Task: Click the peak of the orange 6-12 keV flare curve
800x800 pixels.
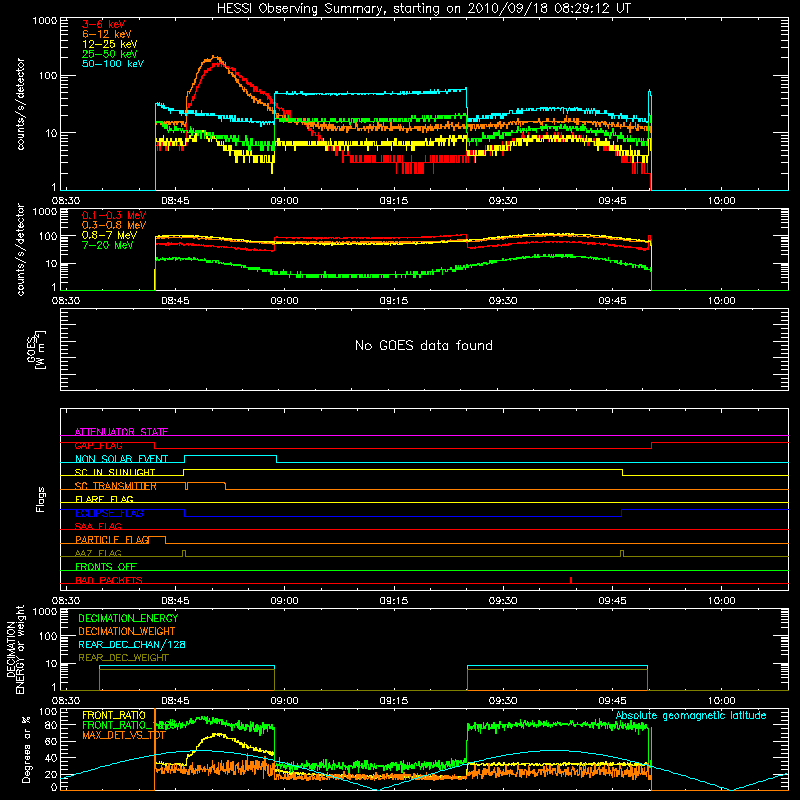Action: (215, 57)
